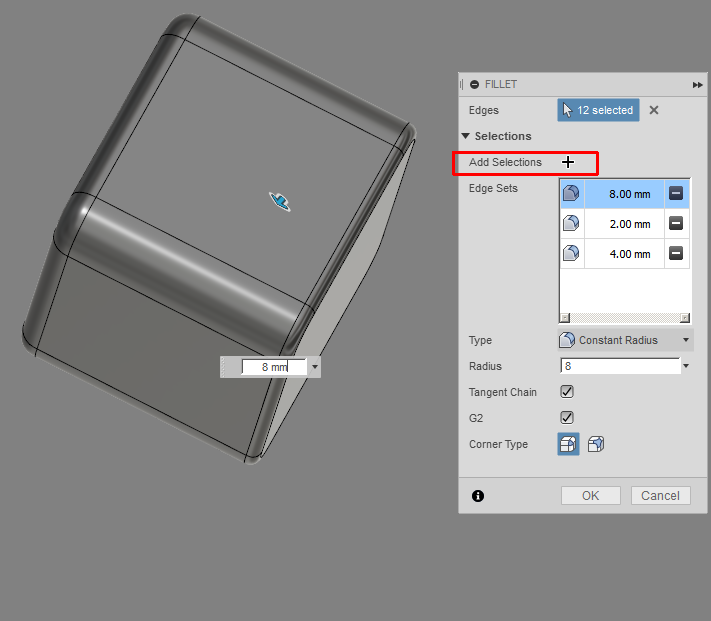Click the Corner Type label
The width and height of the screenshot is (711, 621).
click(x=498, y=444)
